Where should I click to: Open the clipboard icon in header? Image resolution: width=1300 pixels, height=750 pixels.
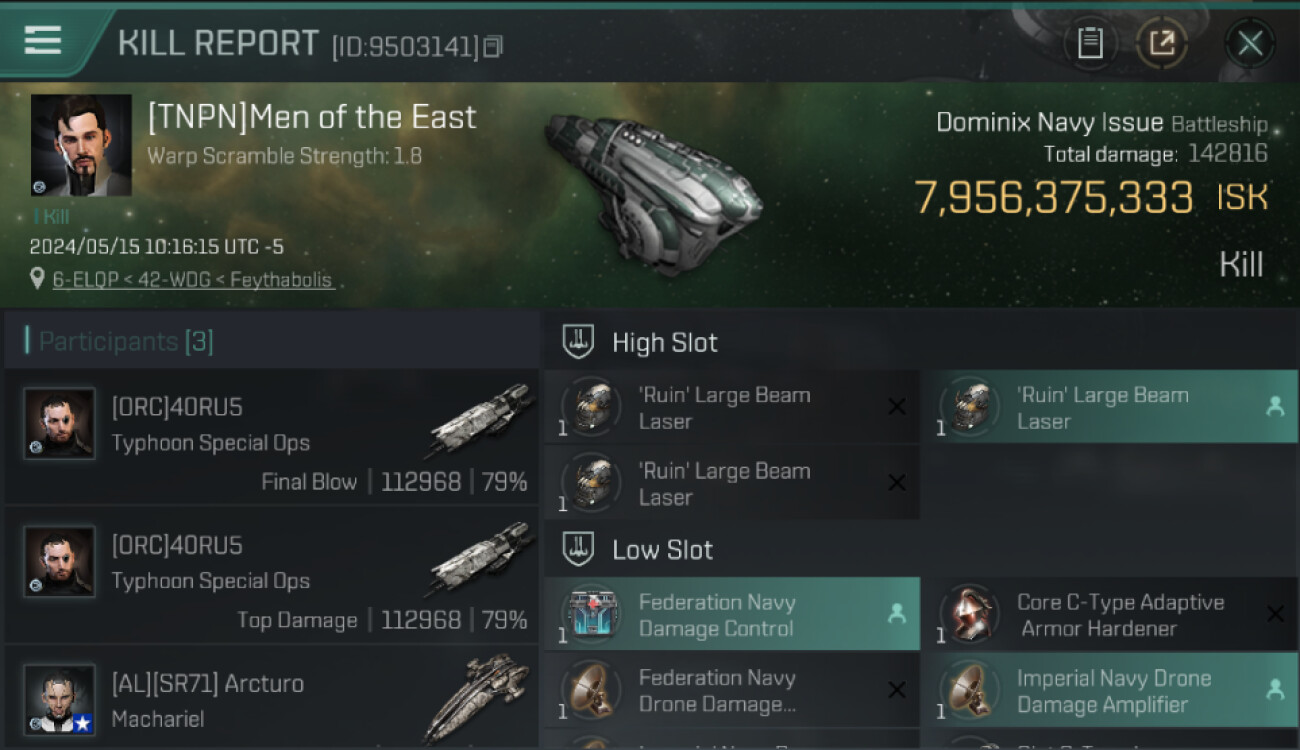(x=1090, y=43)
